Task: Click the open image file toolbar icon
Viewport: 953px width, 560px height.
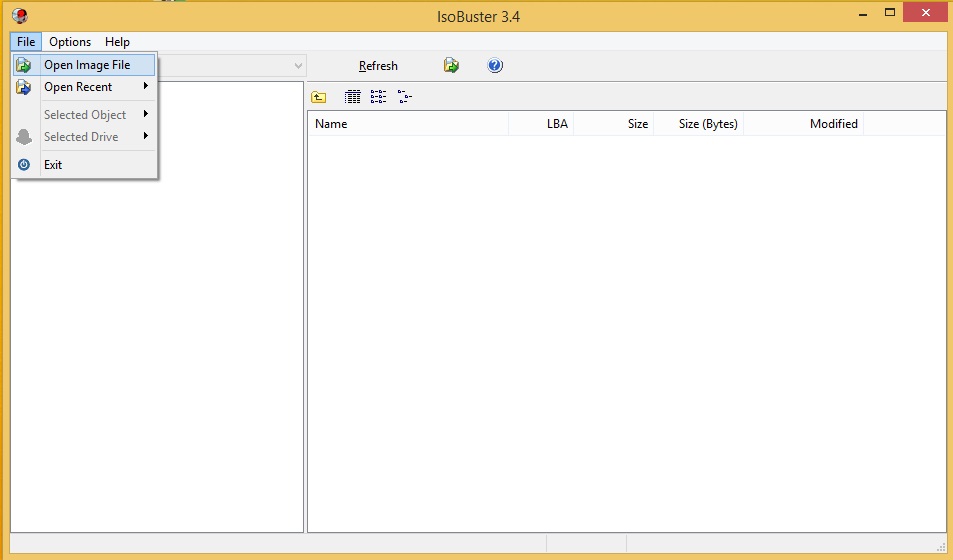Action: pos(451,65)
